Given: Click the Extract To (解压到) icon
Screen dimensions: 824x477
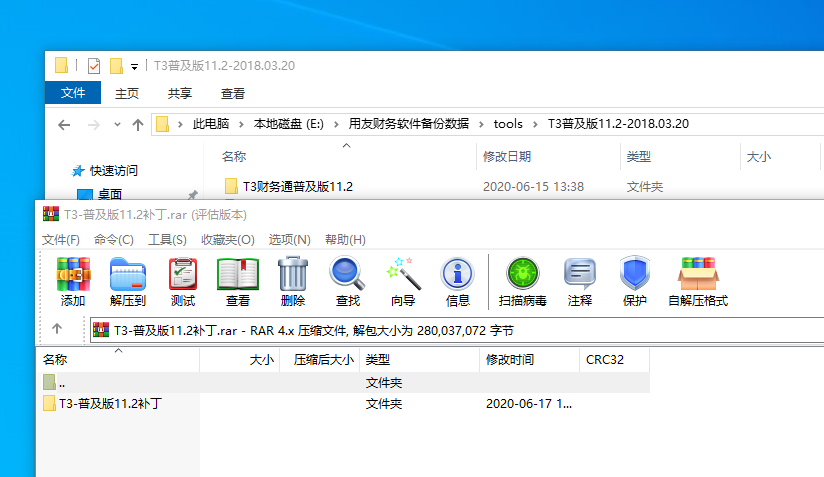Looking at the screenshot, I should 128,274.
